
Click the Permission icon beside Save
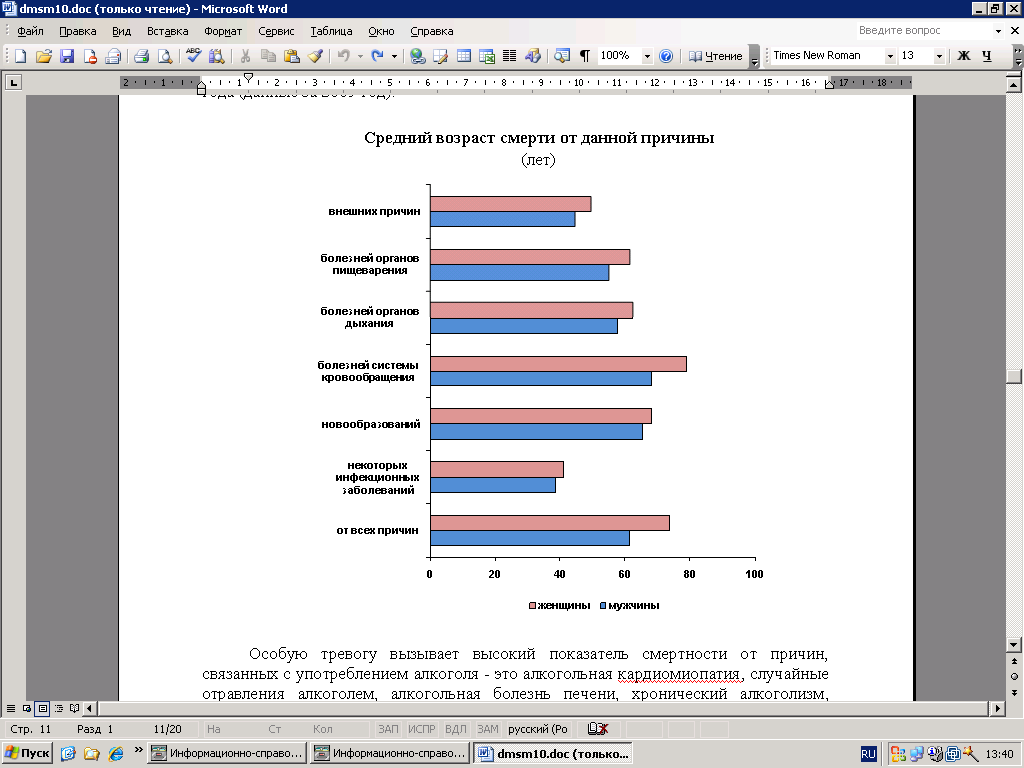coord(90,56)
